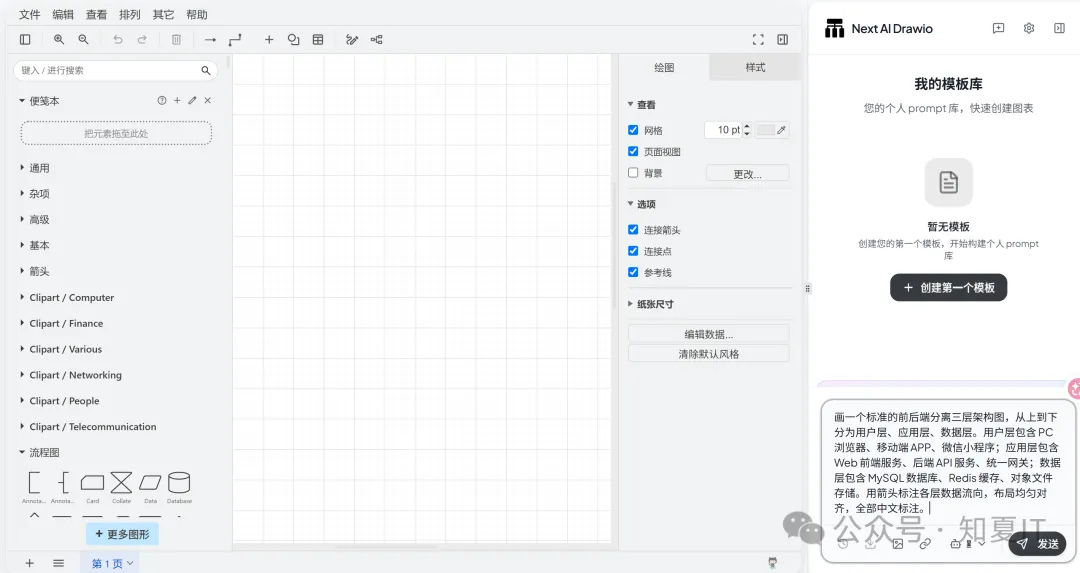Toggle the format panel icon

782,40
